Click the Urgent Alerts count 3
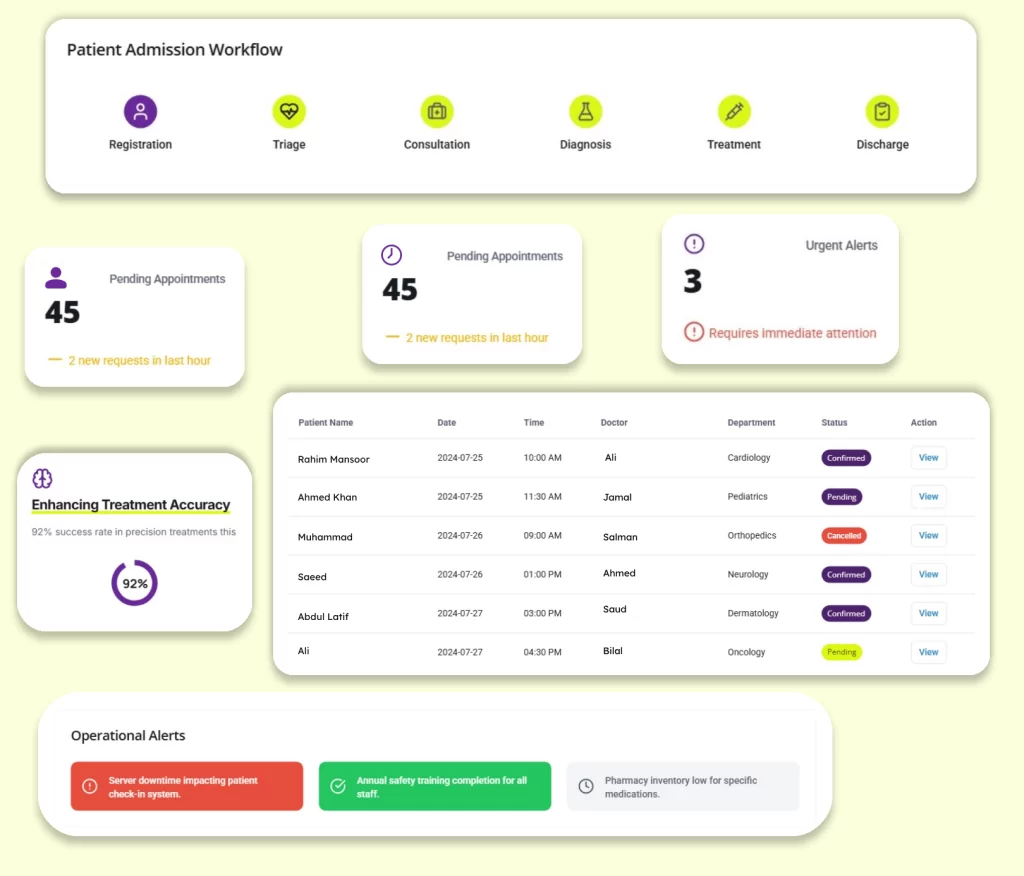 [x=692, y=282]
